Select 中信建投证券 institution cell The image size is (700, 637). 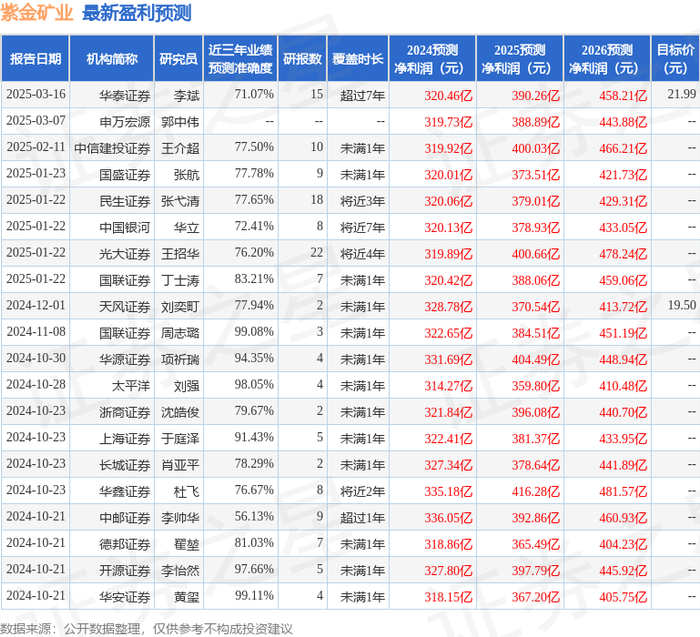(112, 148)
